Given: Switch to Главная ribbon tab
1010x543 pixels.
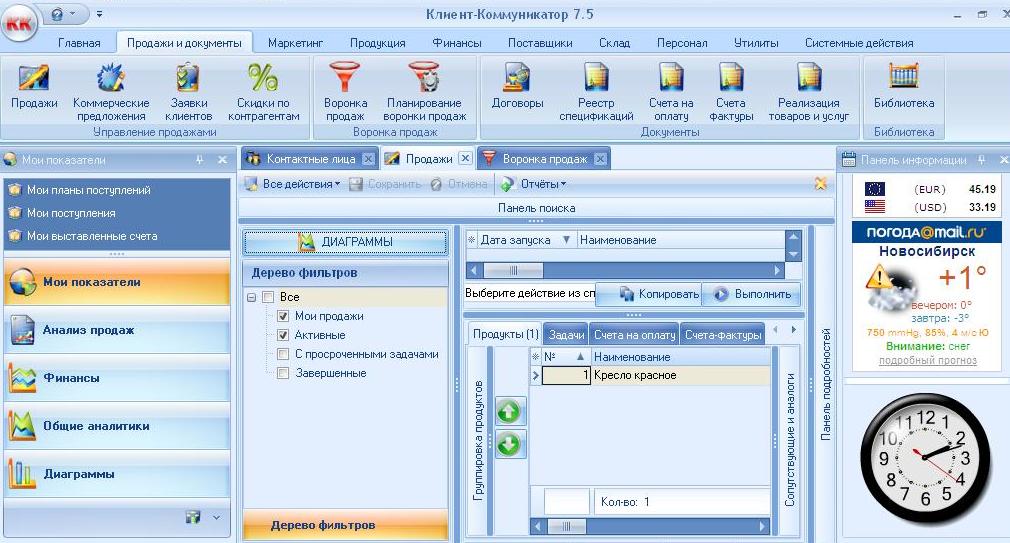Looking at the screenshot, I should 79,43.
